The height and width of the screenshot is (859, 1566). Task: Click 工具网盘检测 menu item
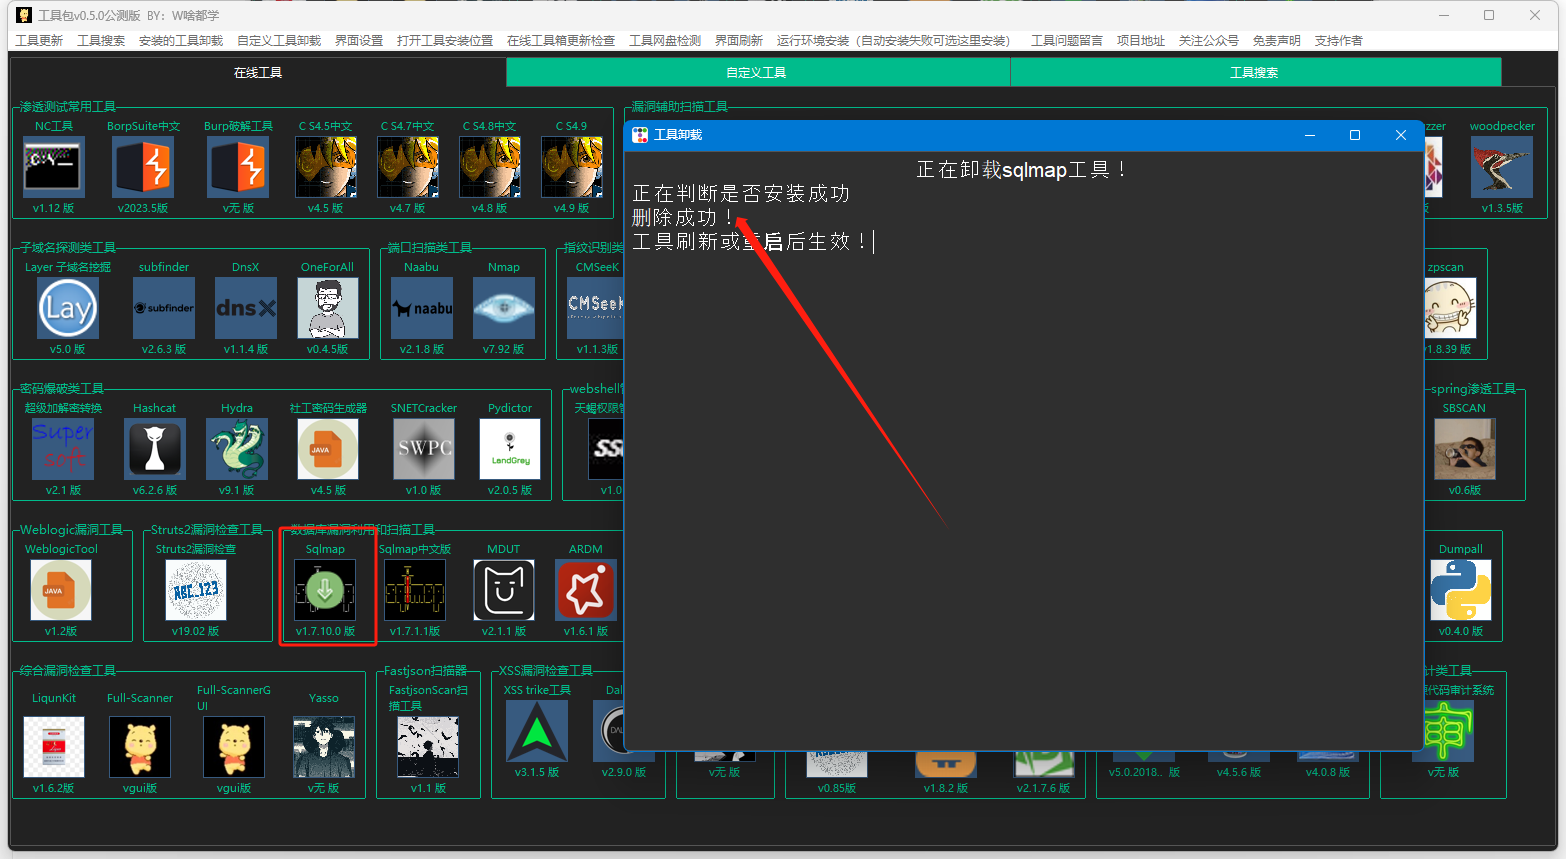pos(665,41)
